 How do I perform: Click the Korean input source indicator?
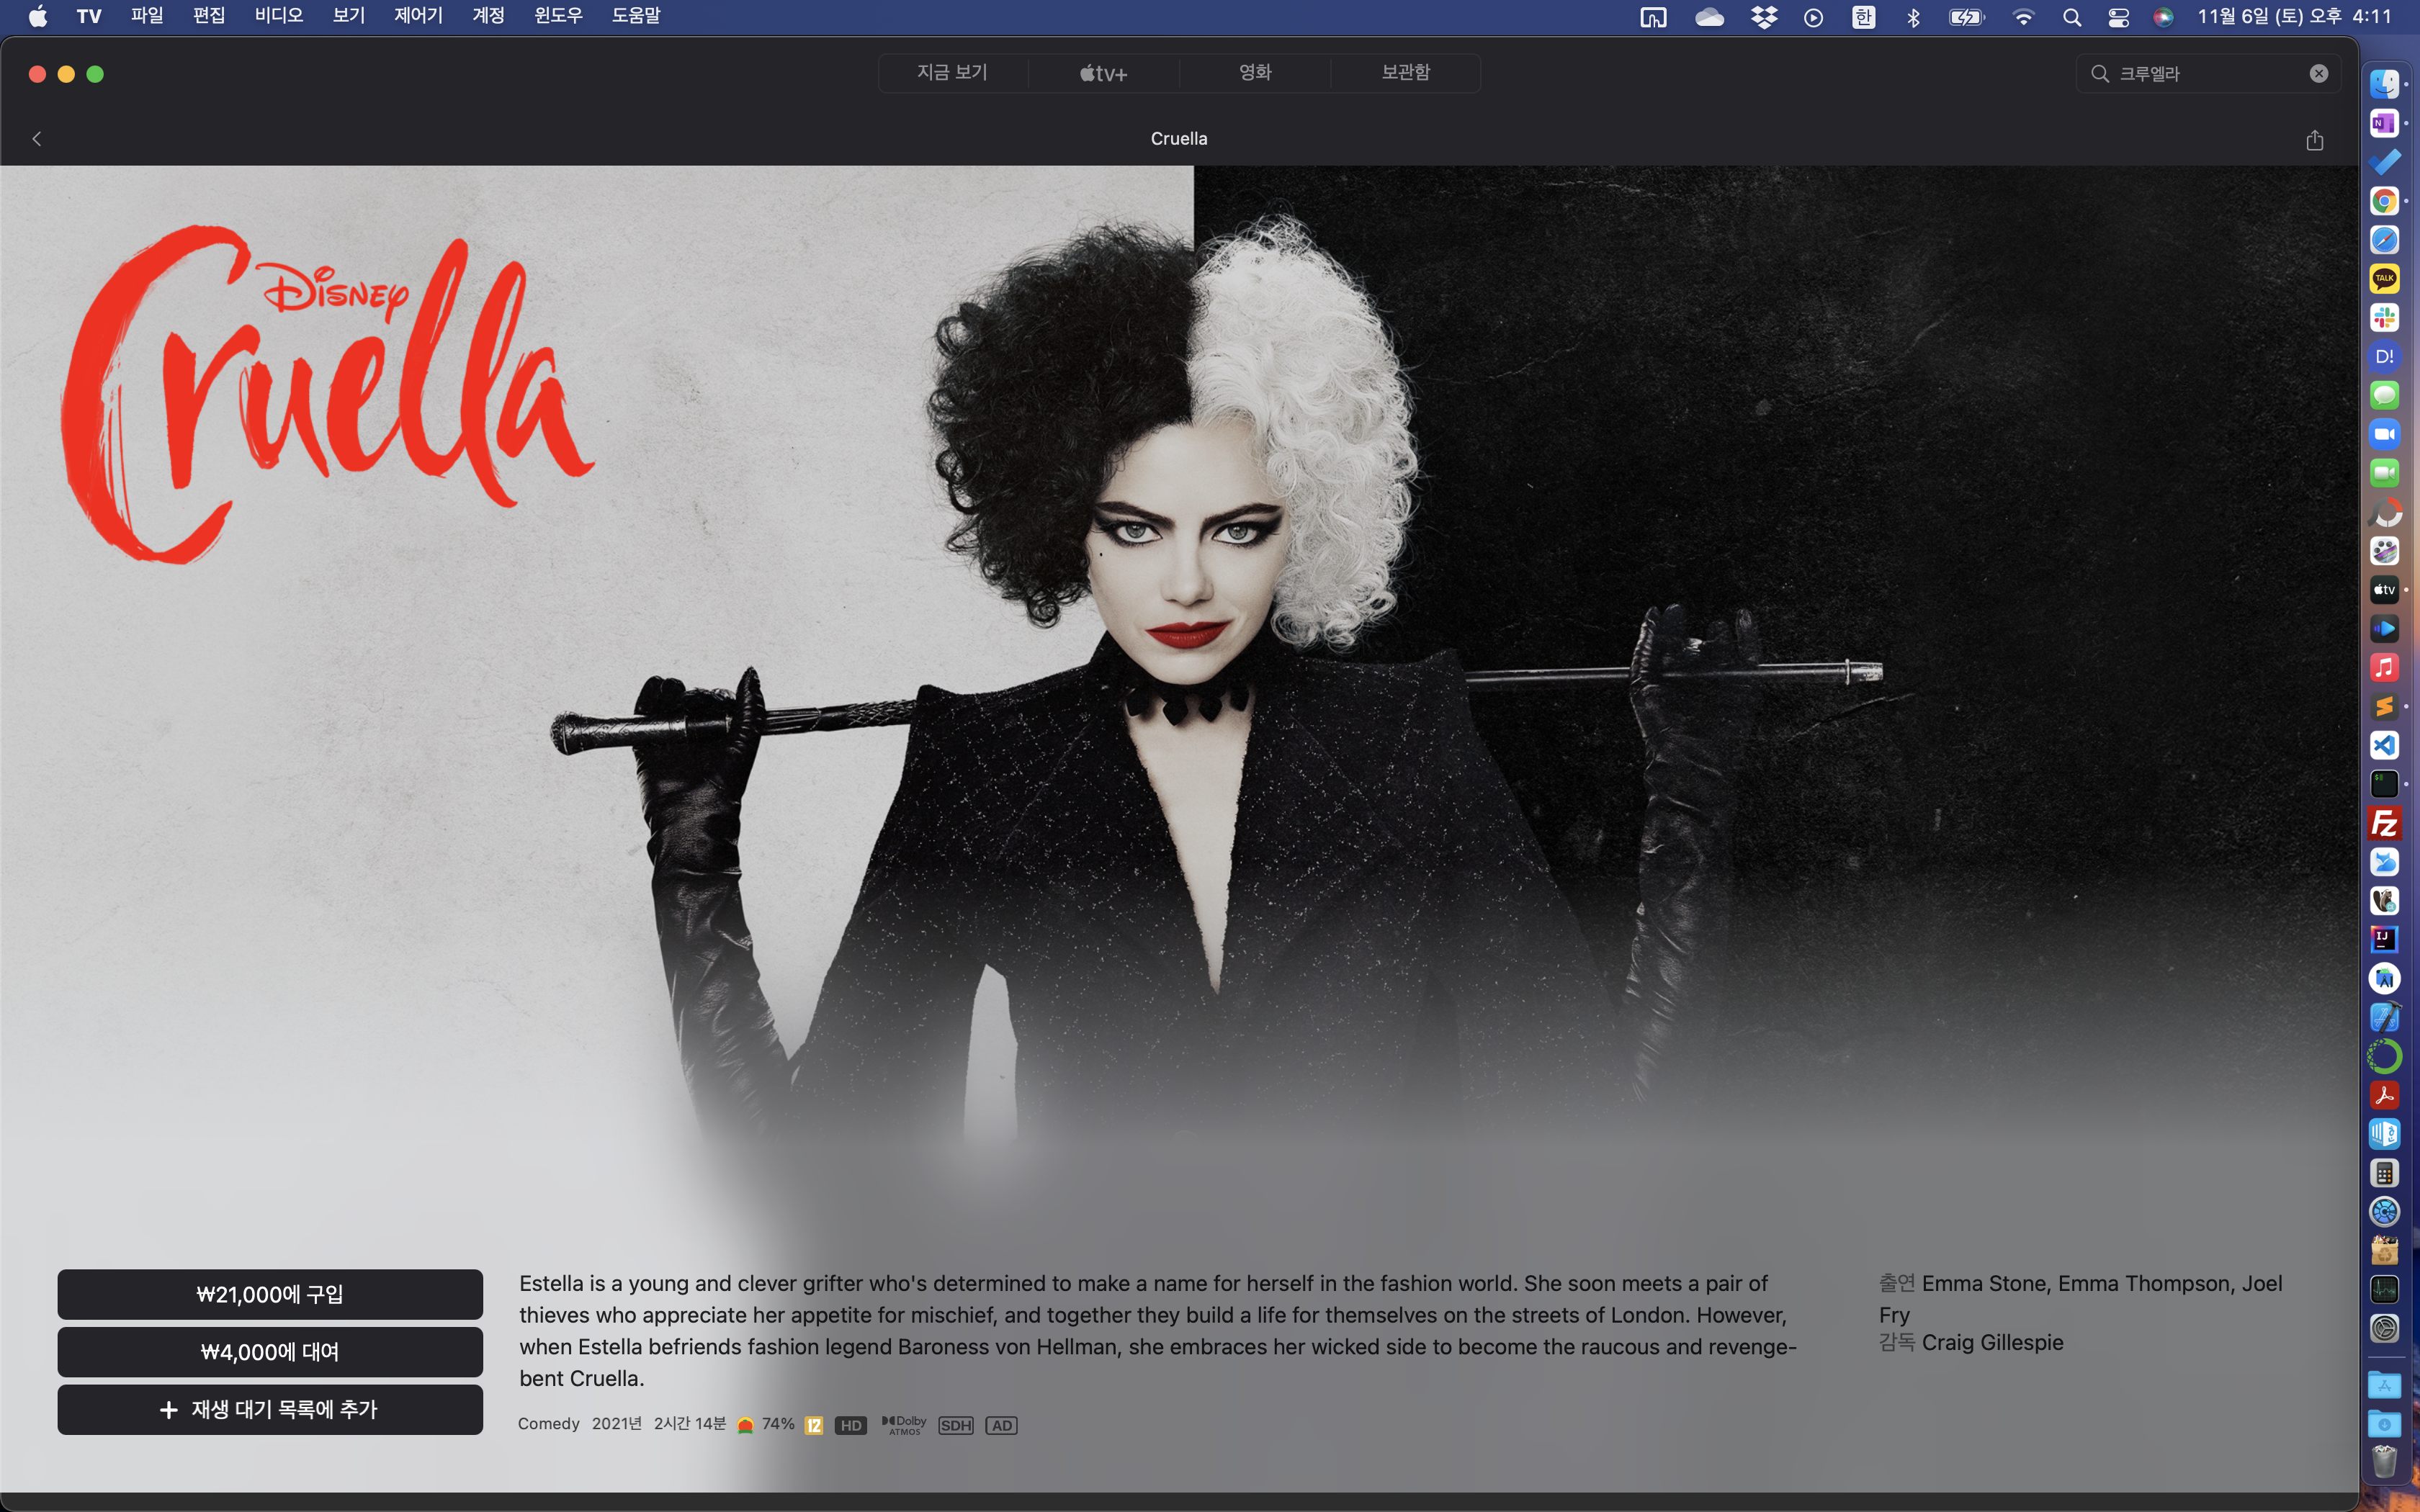1864,17
